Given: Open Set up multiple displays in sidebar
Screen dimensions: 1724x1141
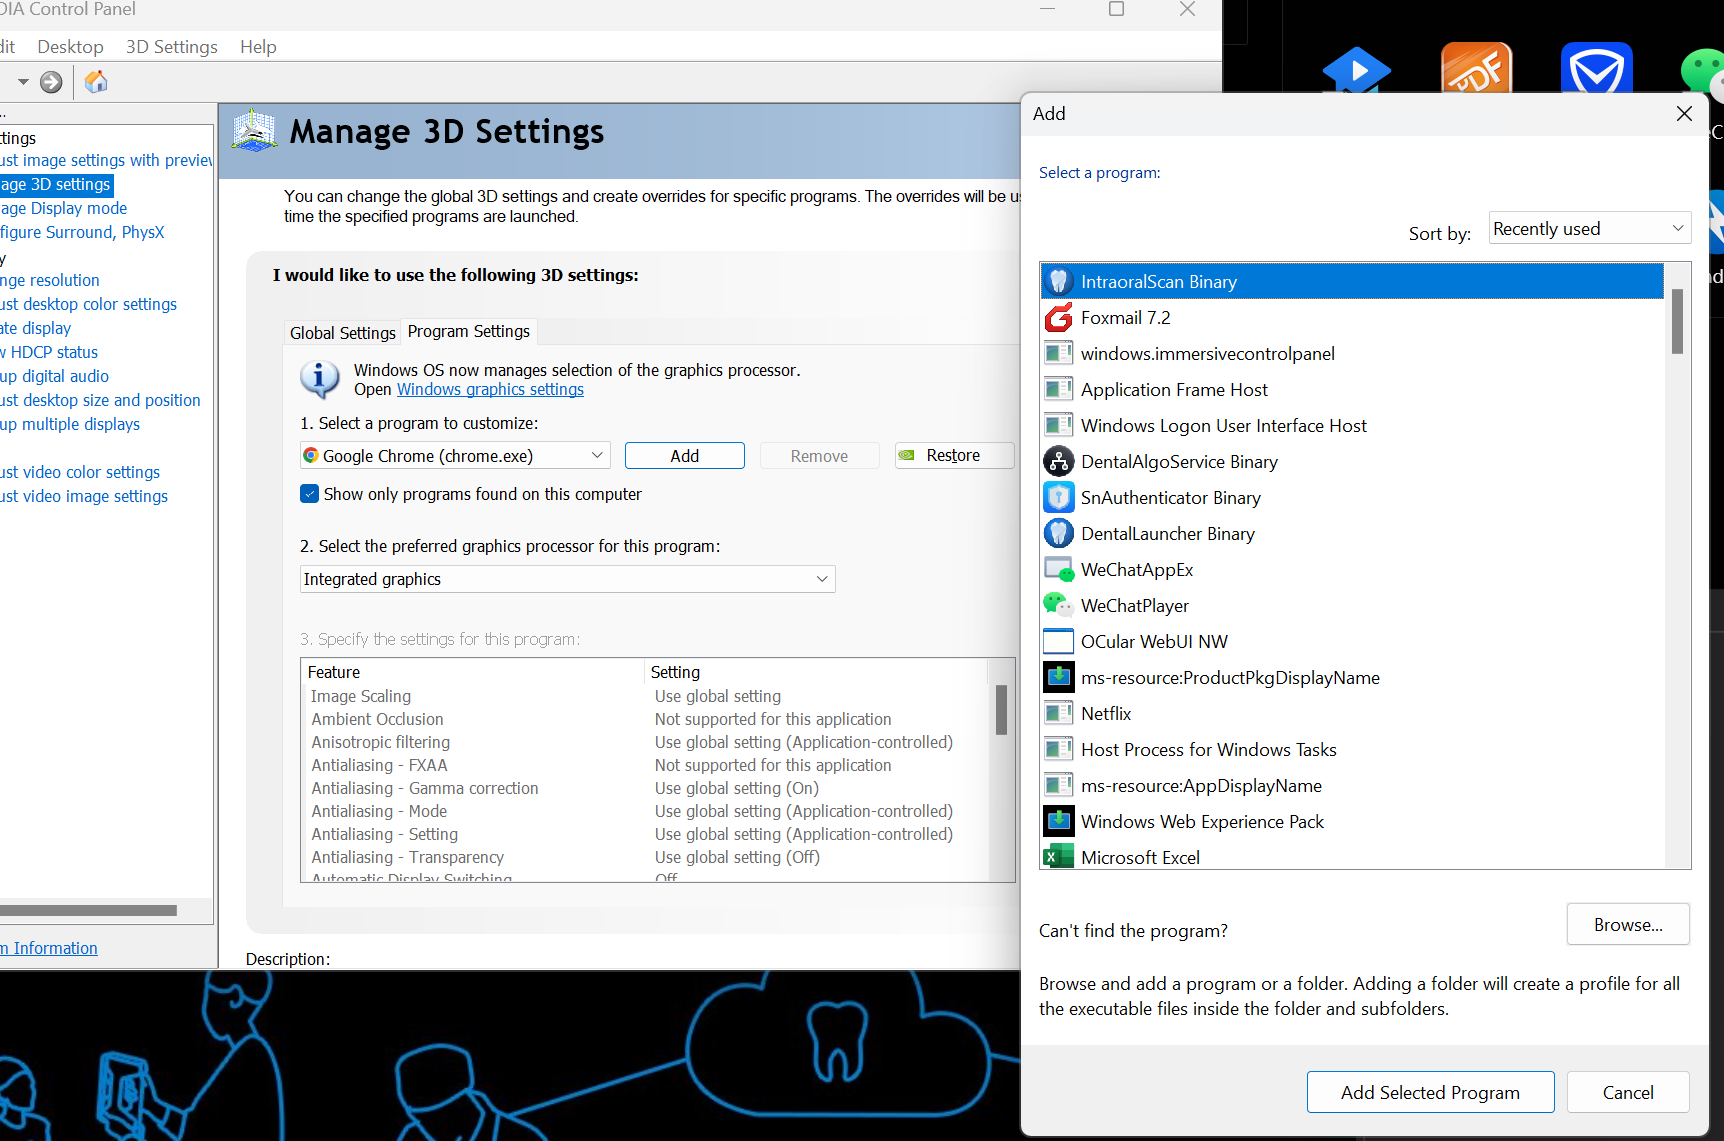Looking at the screenshot, I should pyautogui.click(x=70, y=424).
